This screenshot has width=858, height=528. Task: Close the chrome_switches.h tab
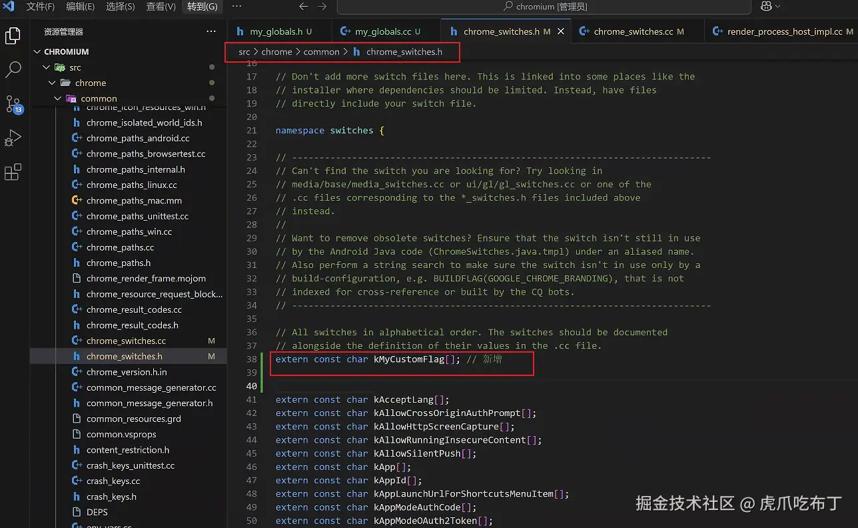coord(561,32)
